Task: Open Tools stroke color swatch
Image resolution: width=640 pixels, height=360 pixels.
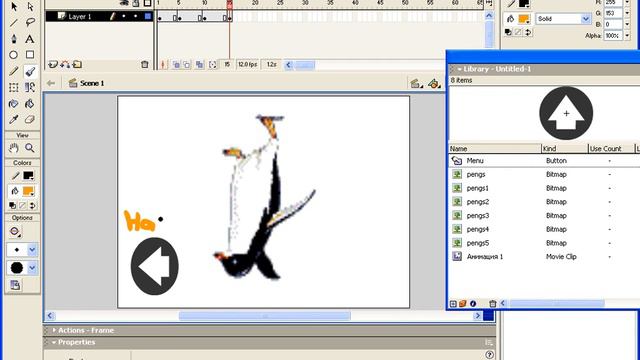Action: pyautogui.click(x=28, y=176)
